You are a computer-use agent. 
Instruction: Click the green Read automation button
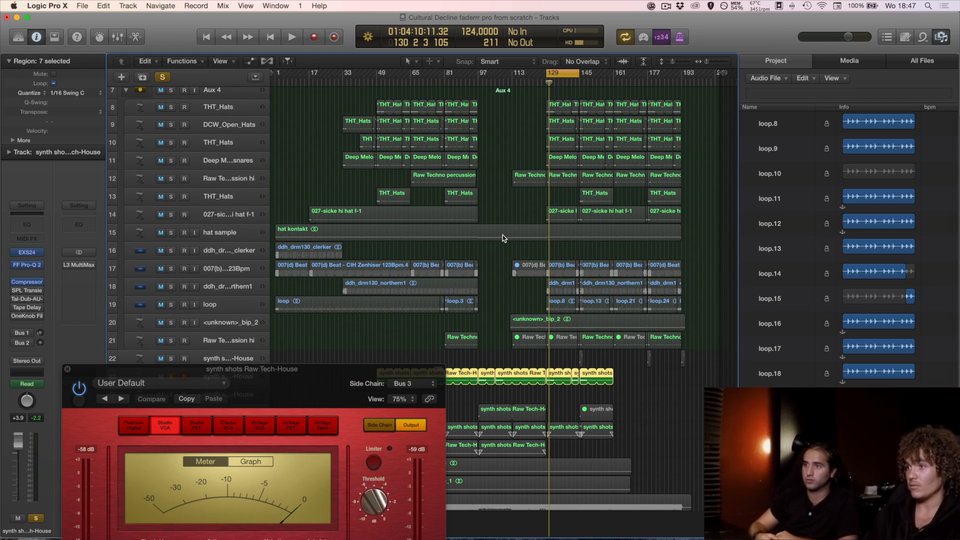click(26, 384)
